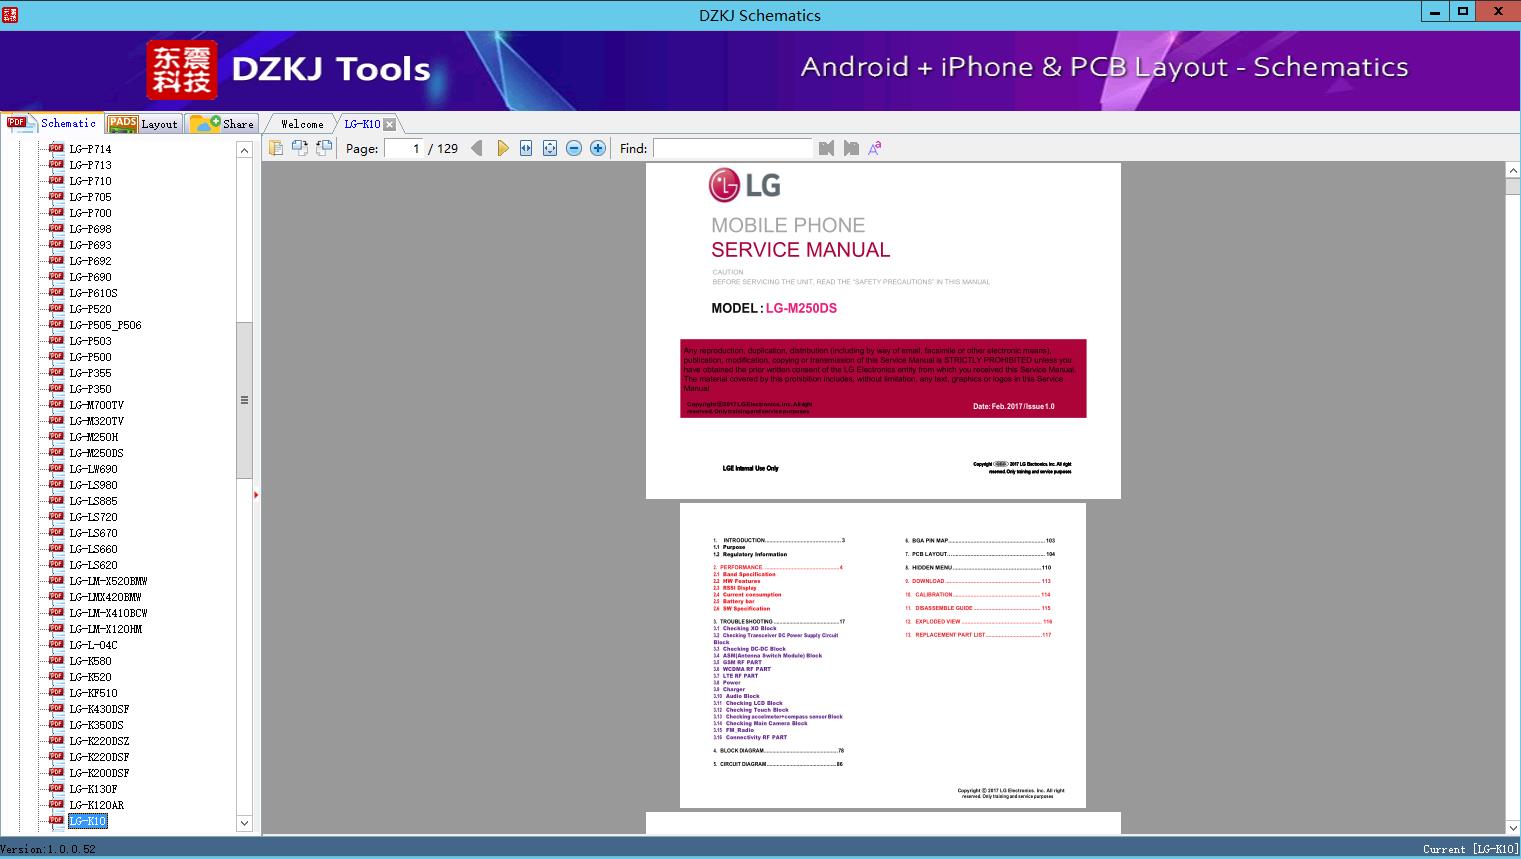
Task: Click the fit width icon
Action: [x=526, y=148]
